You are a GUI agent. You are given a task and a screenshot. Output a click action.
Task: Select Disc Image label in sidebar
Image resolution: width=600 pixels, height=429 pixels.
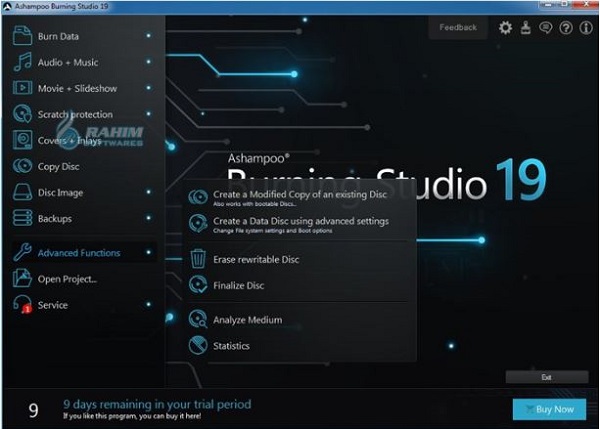coord(60,192)
